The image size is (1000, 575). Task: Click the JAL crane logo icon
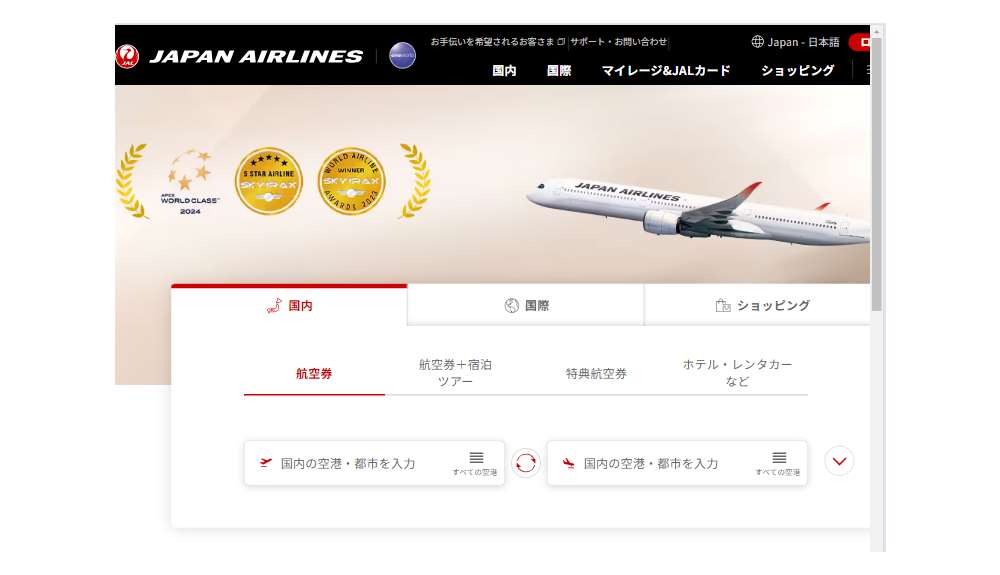point(127,56)
